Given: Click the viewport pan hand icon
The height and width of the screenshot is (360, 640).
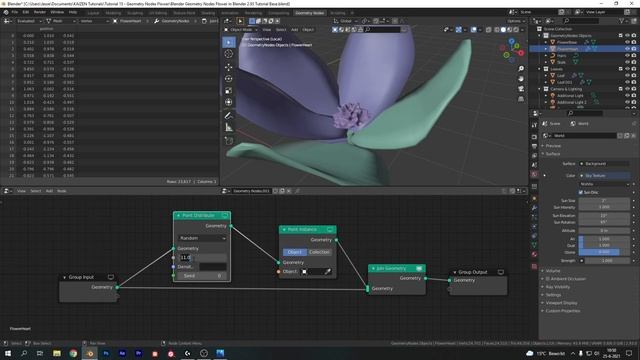Looking at the screenshot, I should pos(521,78).
